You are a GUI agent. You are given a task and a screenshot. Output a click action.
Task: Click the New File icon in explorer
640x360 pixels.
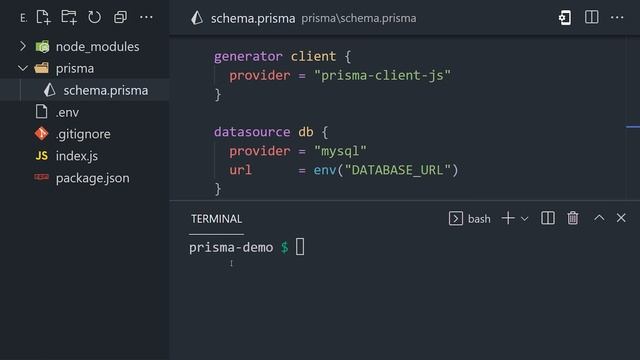pos(43,18)
